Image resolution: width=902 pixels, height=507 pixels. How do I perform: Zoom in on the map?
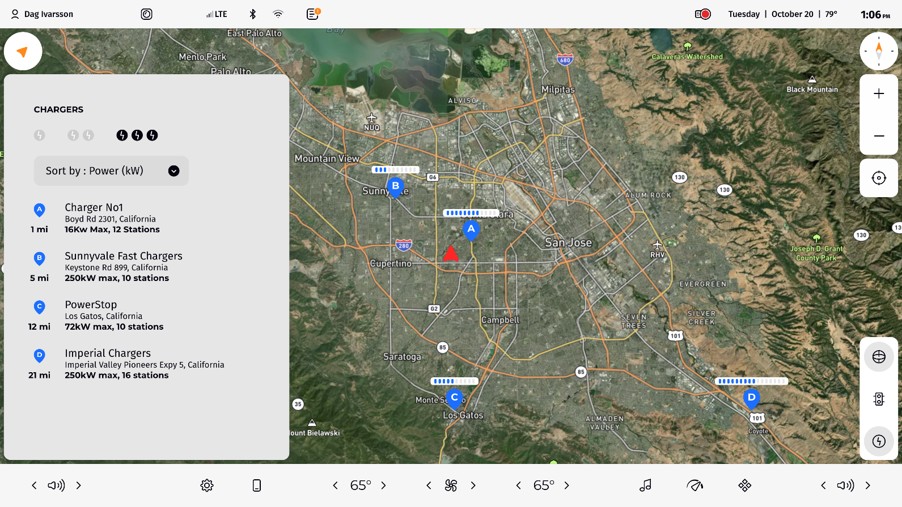(x=878, y=94)
